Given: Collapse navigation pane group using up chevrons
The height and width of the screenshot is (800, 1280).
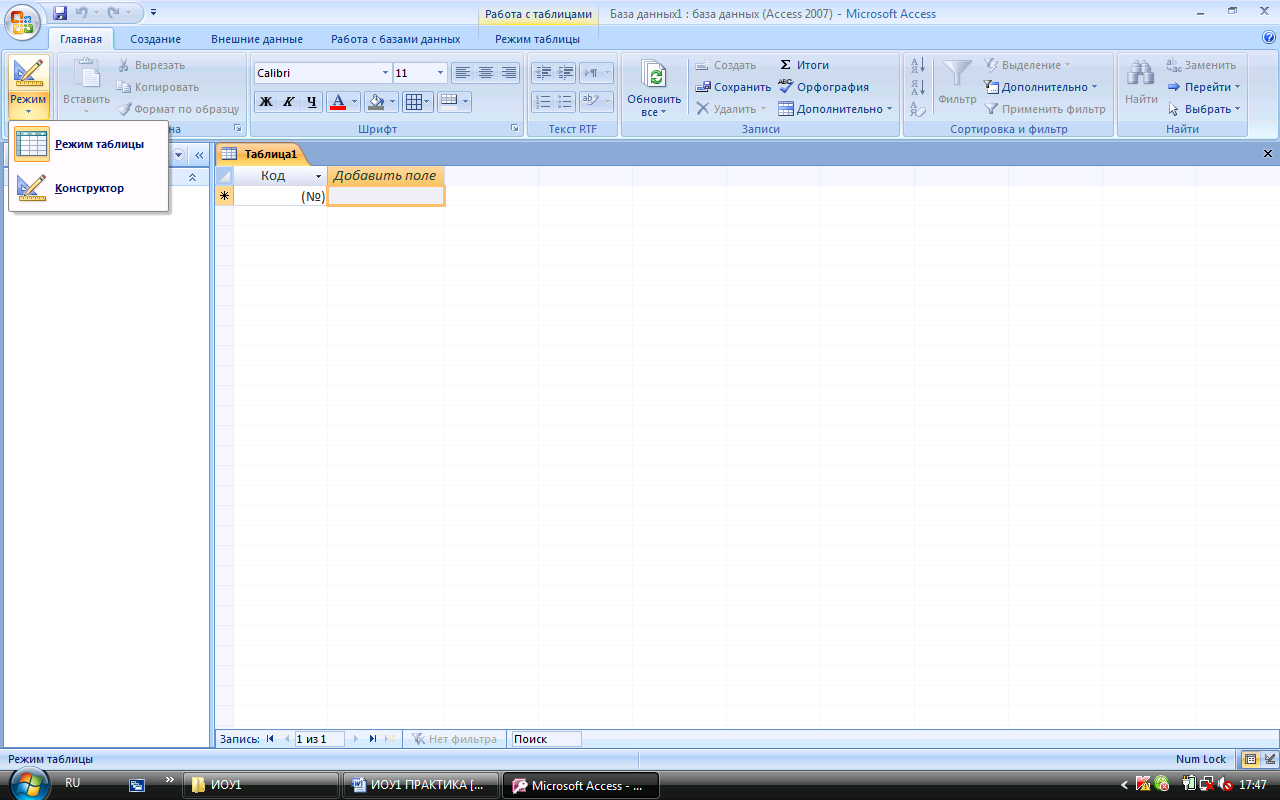Looking at the screenshot, I should 192,176.
